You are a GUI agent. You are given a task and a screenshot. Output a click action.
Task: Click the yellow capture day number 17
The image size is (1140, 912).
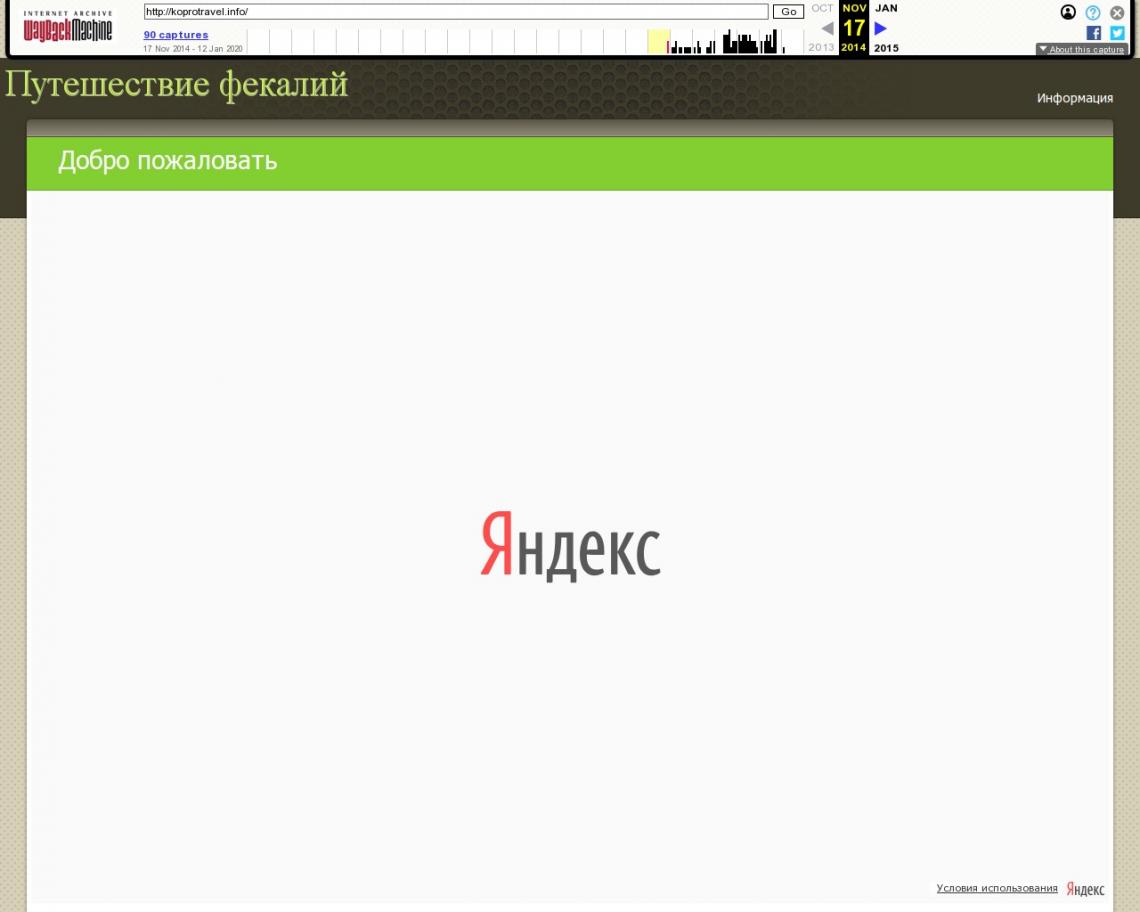[x=854, y=28]
